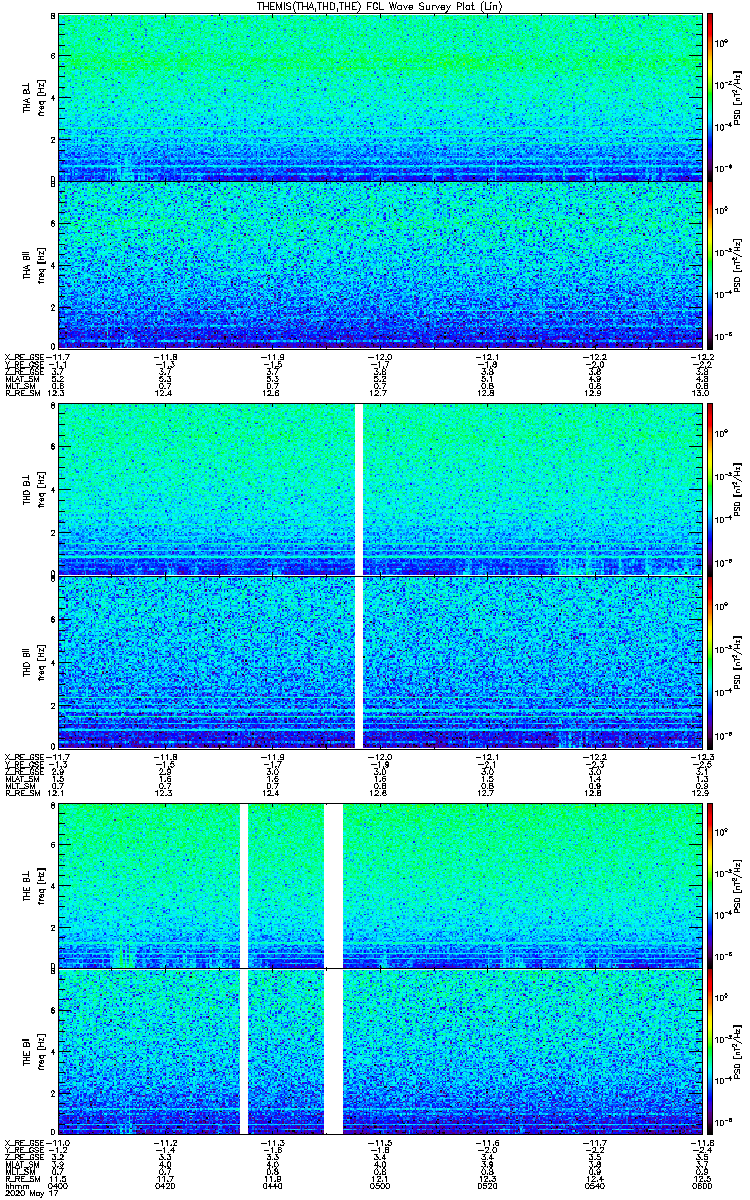Click the '0400' time tick label
The image size is (750, 1200).
(58, 1188)
